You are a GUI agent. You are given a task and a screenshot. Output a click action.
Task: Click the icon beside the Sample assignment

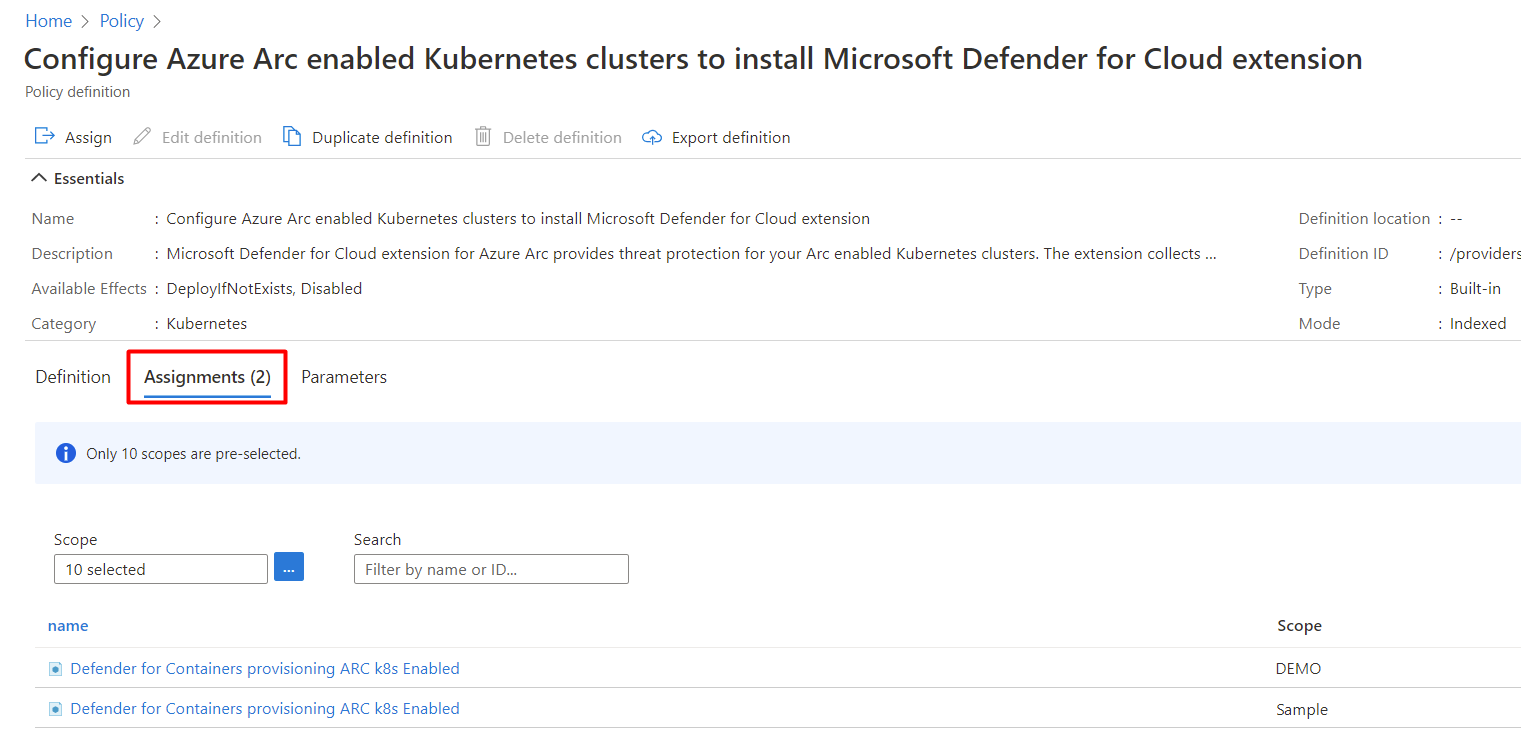tap(56, 709)
